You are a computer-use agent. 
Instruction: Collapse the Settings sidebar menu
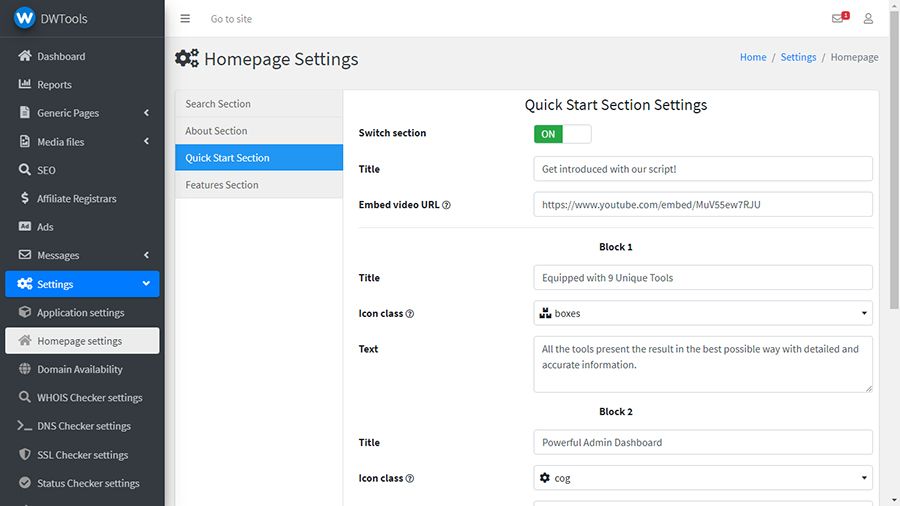click(x=146, y=284)
